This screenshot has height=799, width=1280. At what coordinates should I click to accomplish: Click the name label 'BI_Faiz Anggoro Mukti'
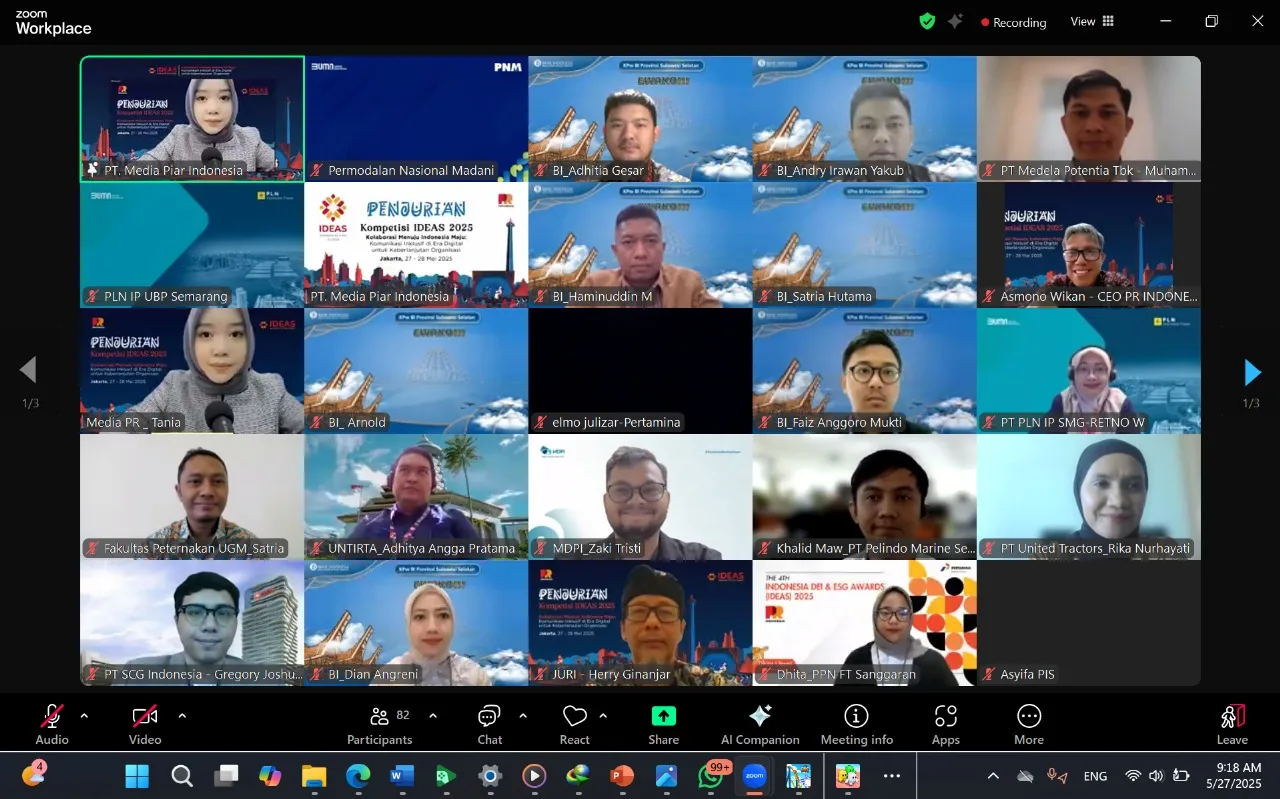[x=839, y=423]
